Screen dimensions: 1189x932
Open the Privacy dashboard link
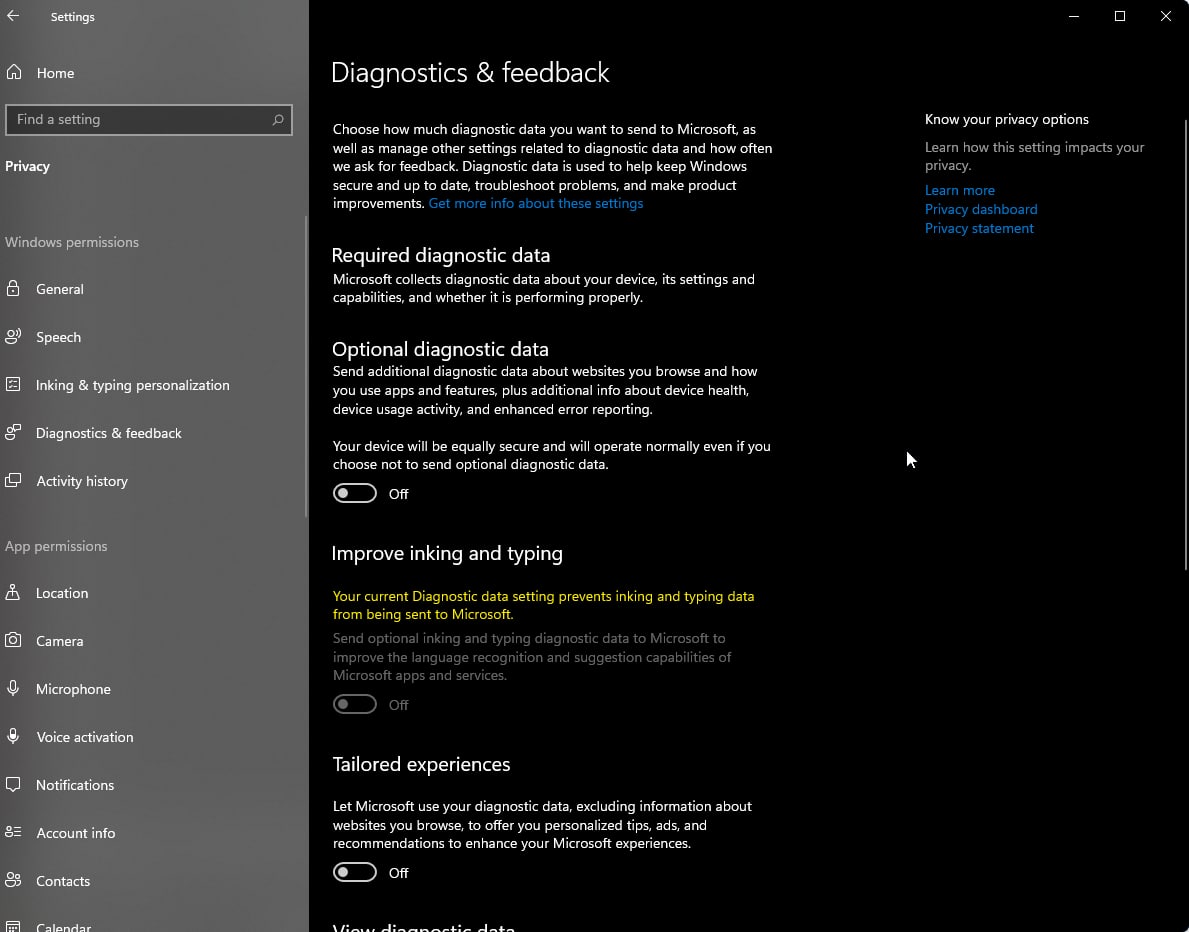coord(980,209)
